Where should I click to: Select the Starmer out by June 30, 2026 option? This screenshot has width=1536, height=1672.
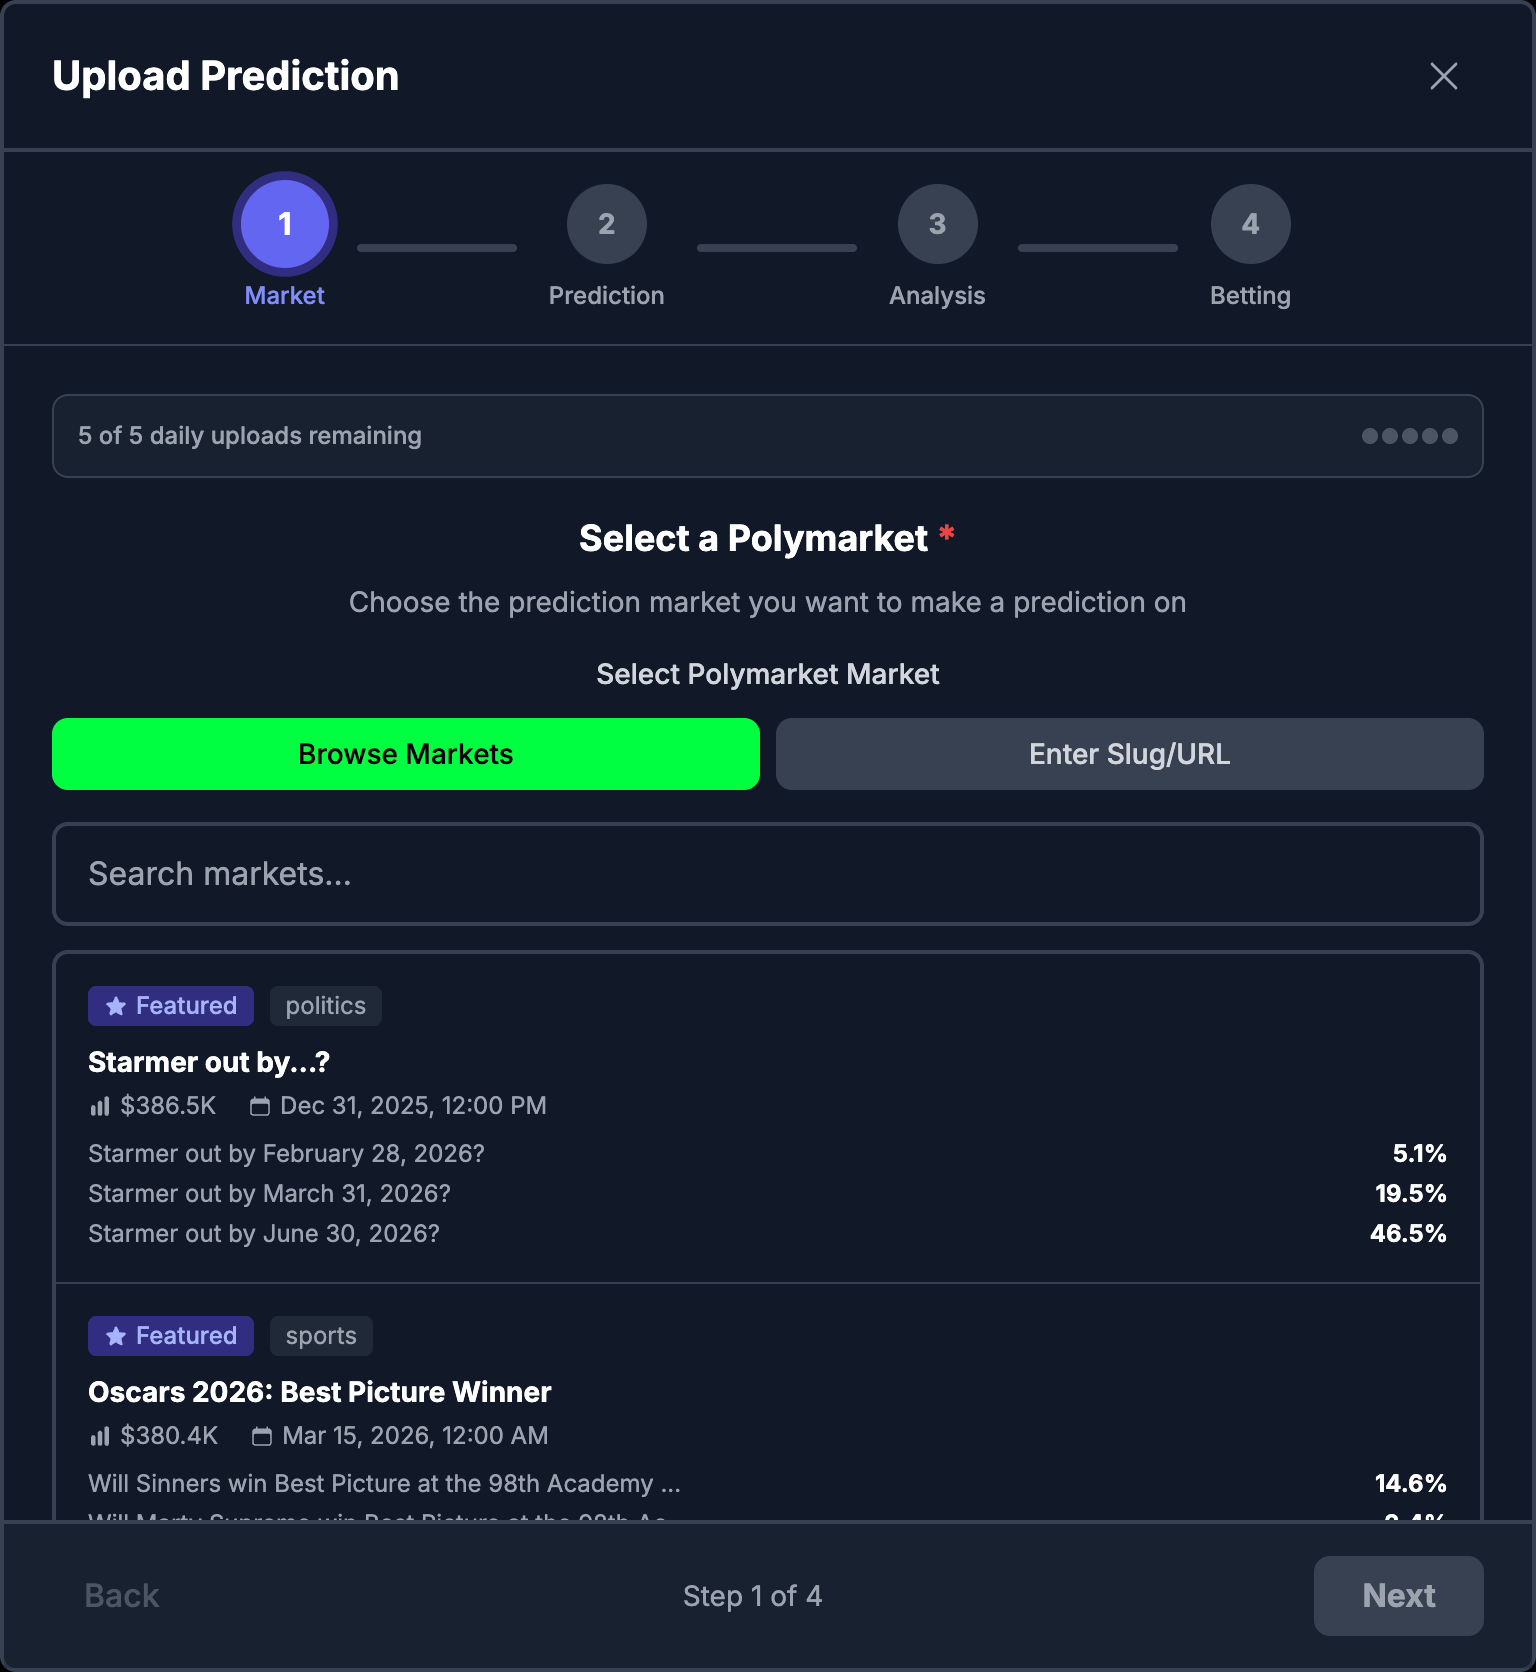263,1233
